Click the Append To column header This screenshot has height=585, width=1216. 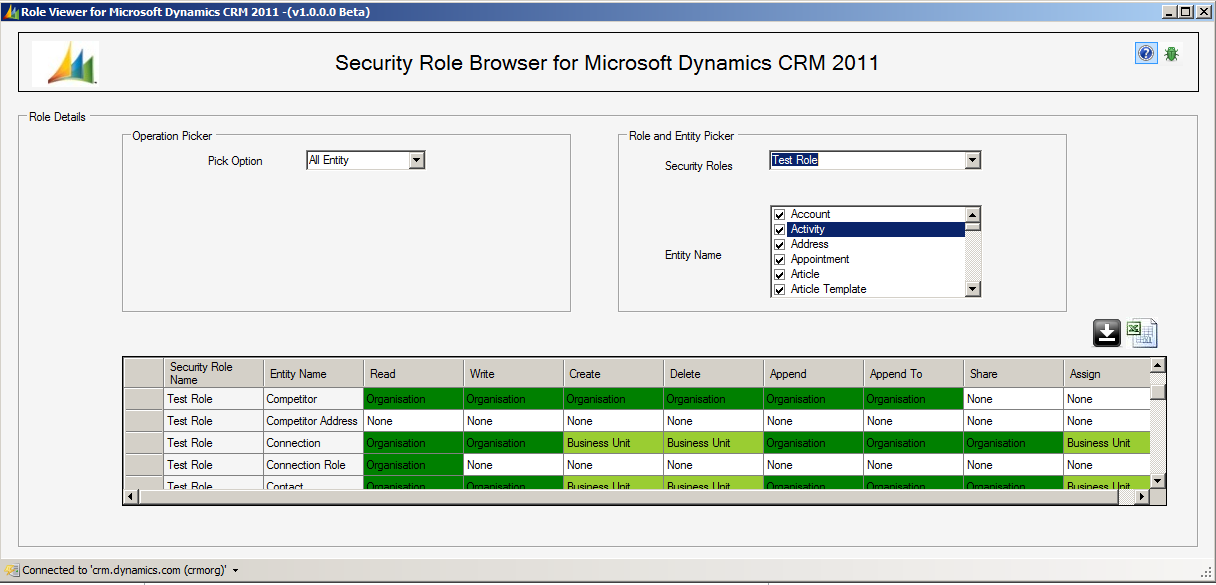(913, 373)
